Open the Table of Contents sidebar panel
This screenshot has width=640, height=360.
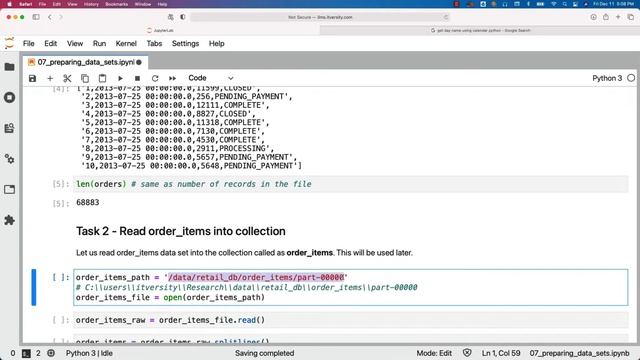click(x=9, y=128)
